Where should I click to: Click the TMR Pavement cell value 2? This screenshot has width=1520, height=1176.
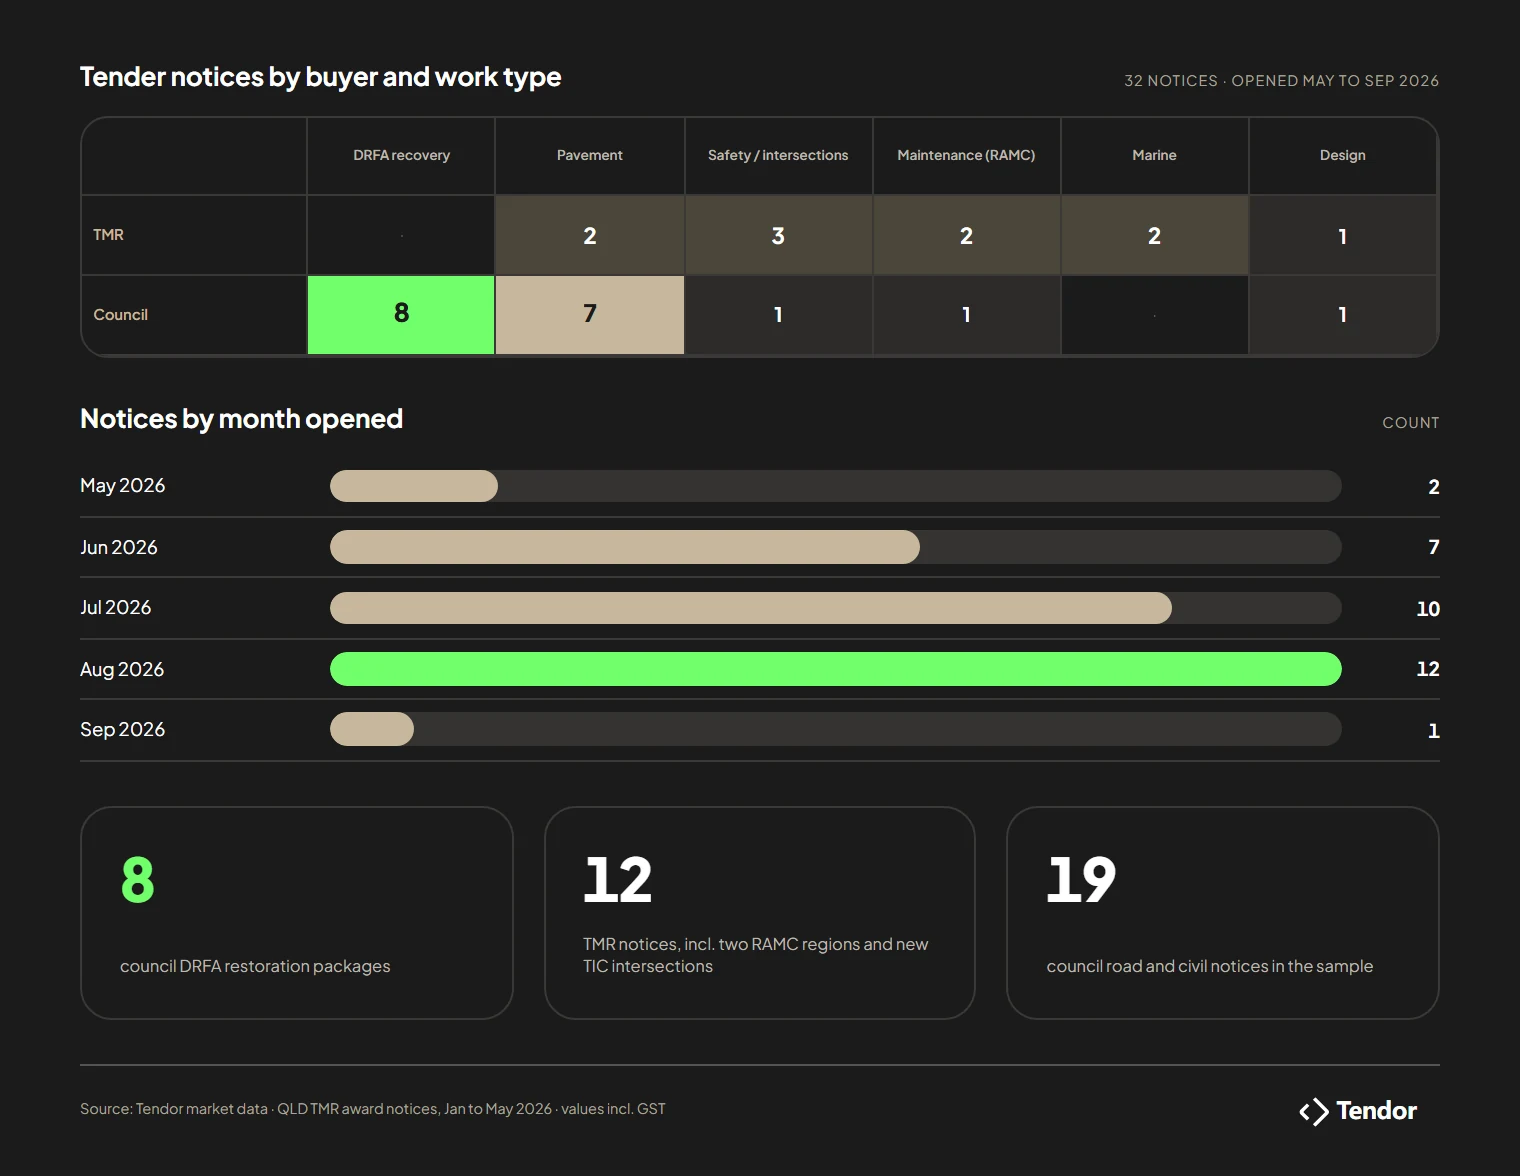click(590, 236)
